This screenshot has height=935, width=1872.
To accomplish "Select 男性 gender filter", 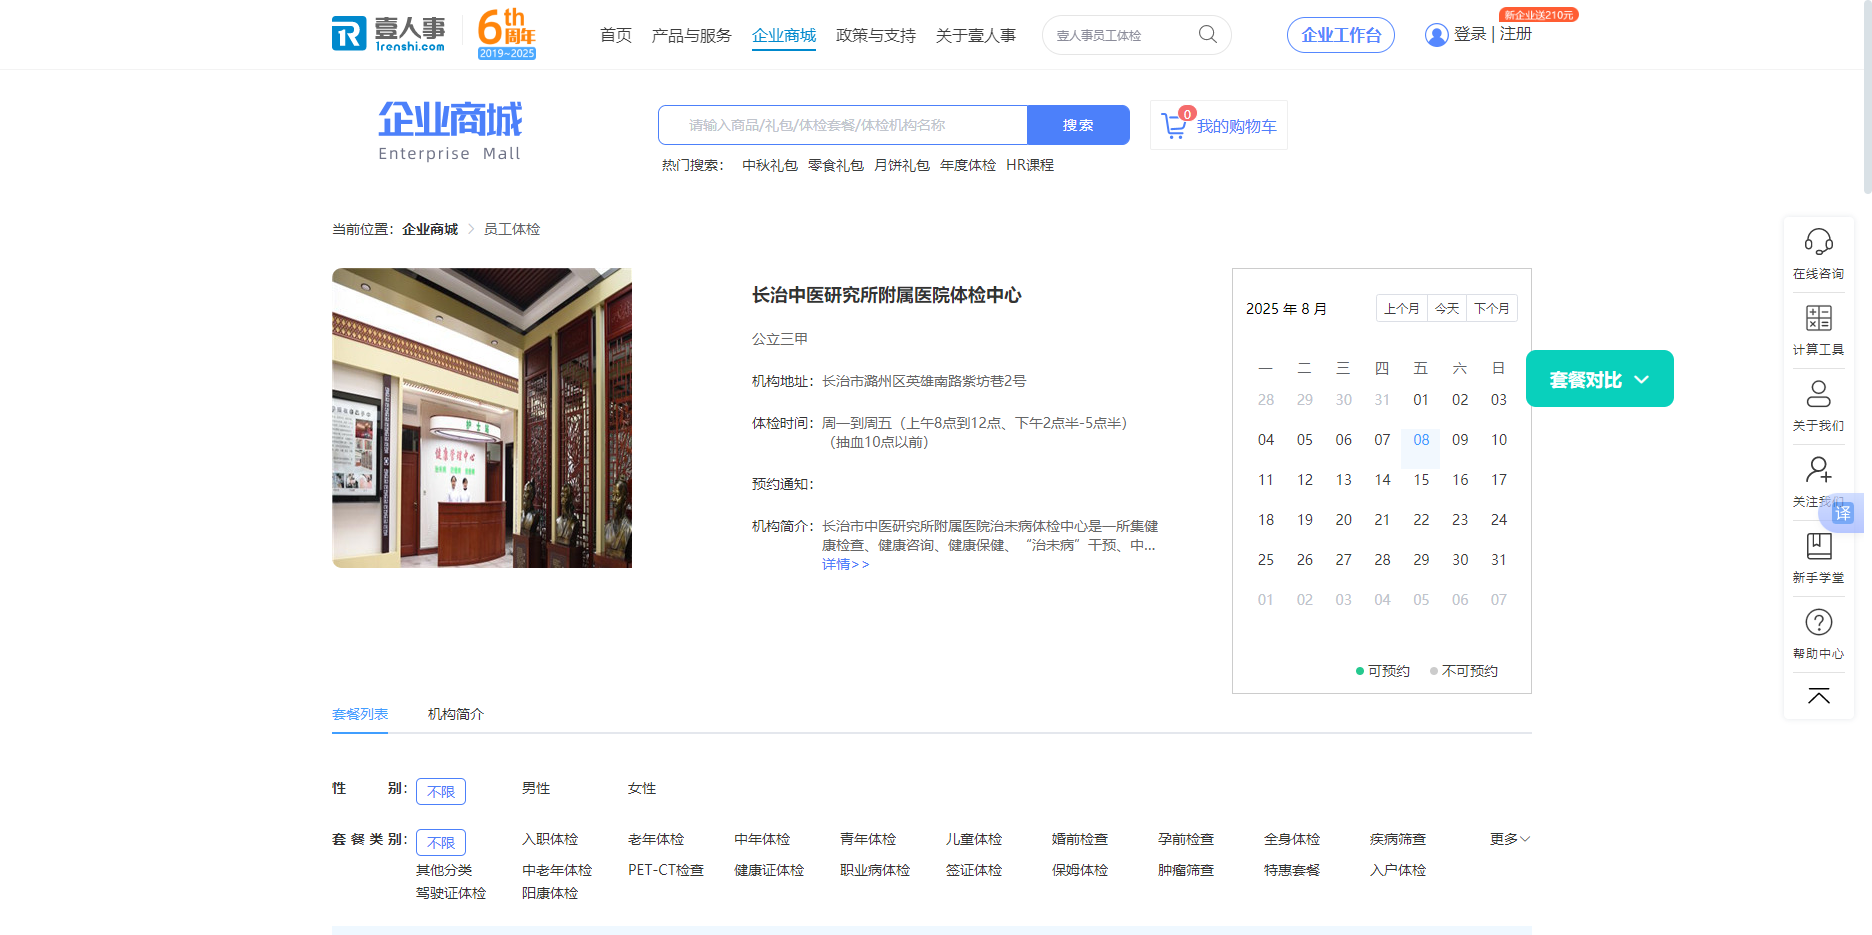I will coord(536,789).
